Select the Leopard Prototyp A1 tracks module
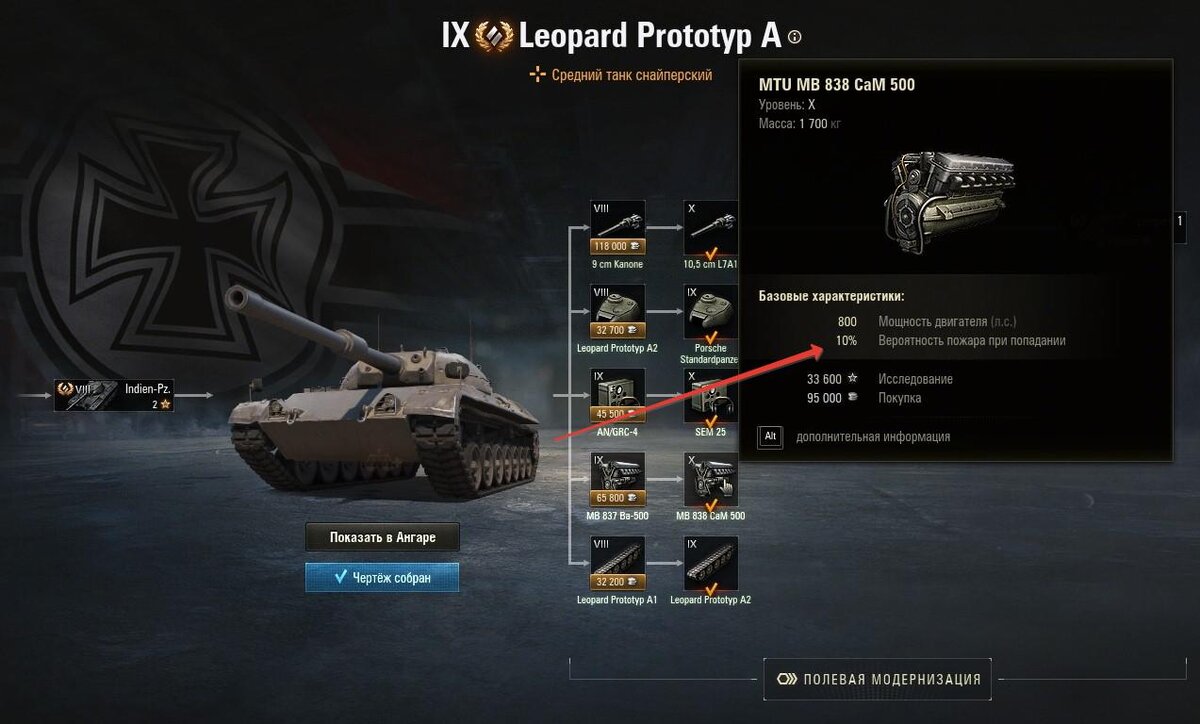Screen dimensions: 1200x724 617,563
